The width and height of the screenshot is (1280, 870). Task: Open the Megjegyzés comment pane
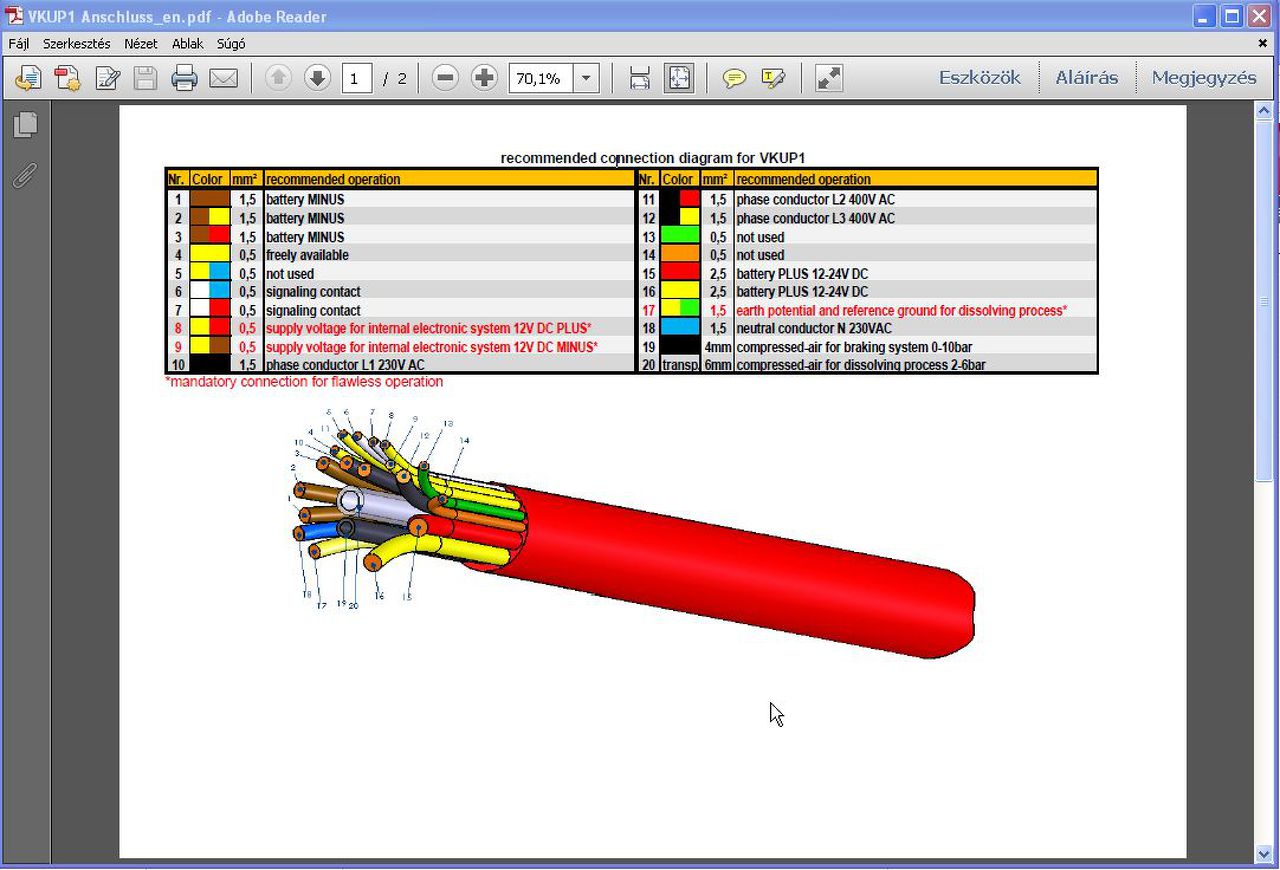pyautogui.click(x=1204, y=78)
